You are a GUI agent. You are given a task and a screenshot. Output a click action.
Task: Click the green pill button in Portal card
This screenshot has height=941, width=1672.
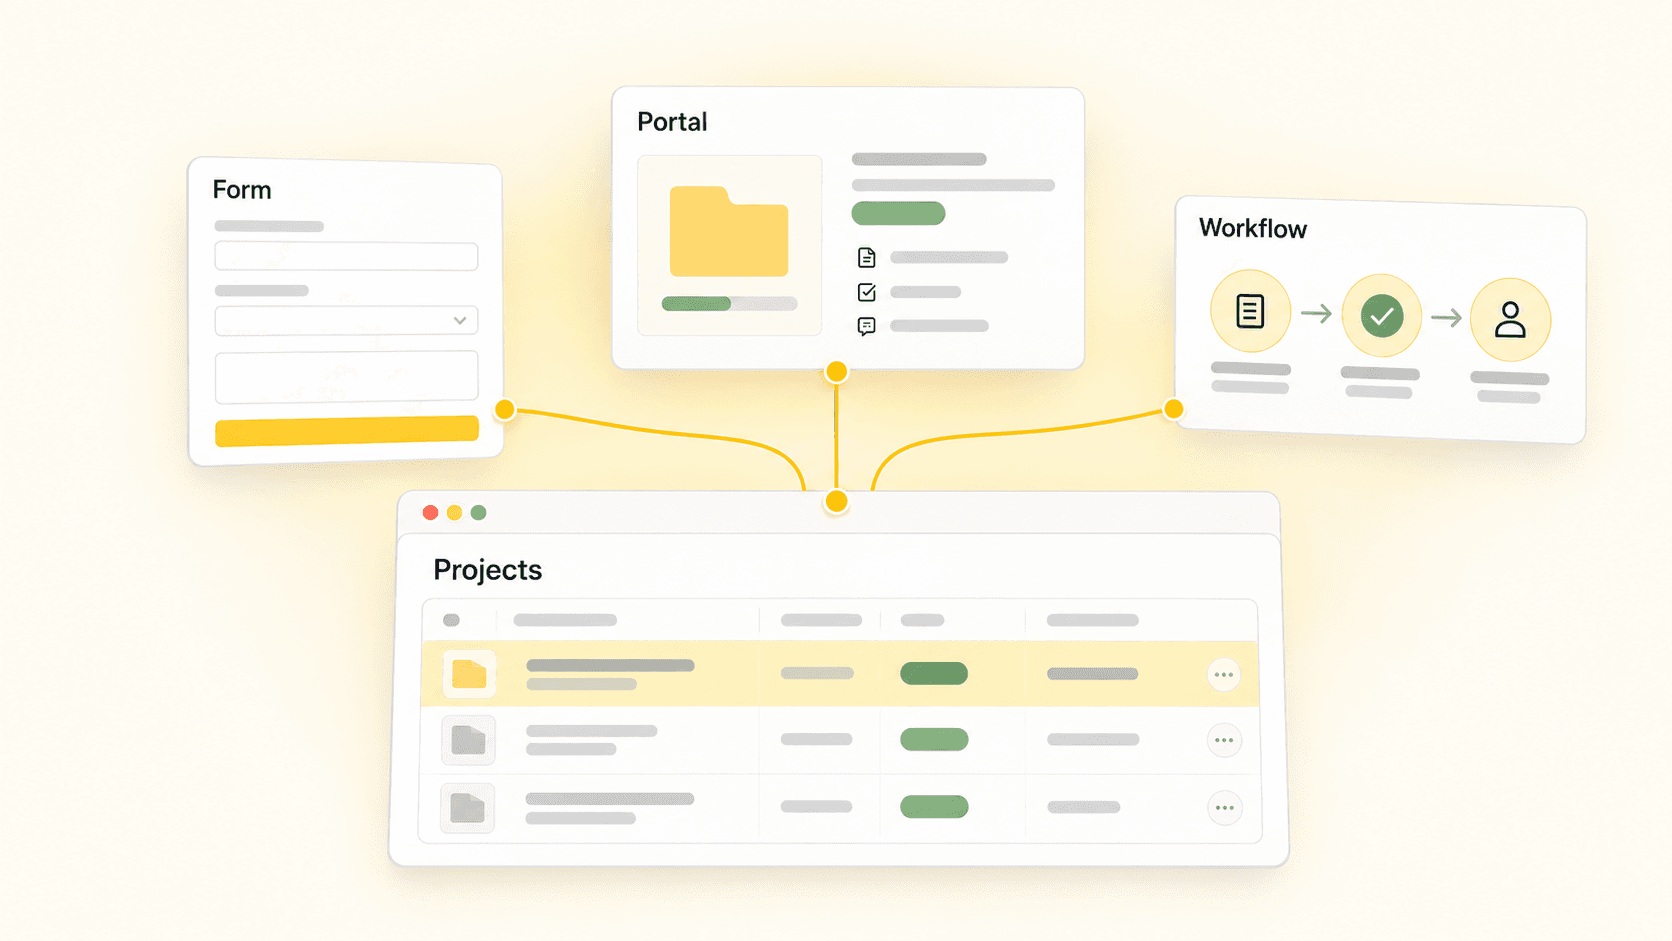click(898, 213)
